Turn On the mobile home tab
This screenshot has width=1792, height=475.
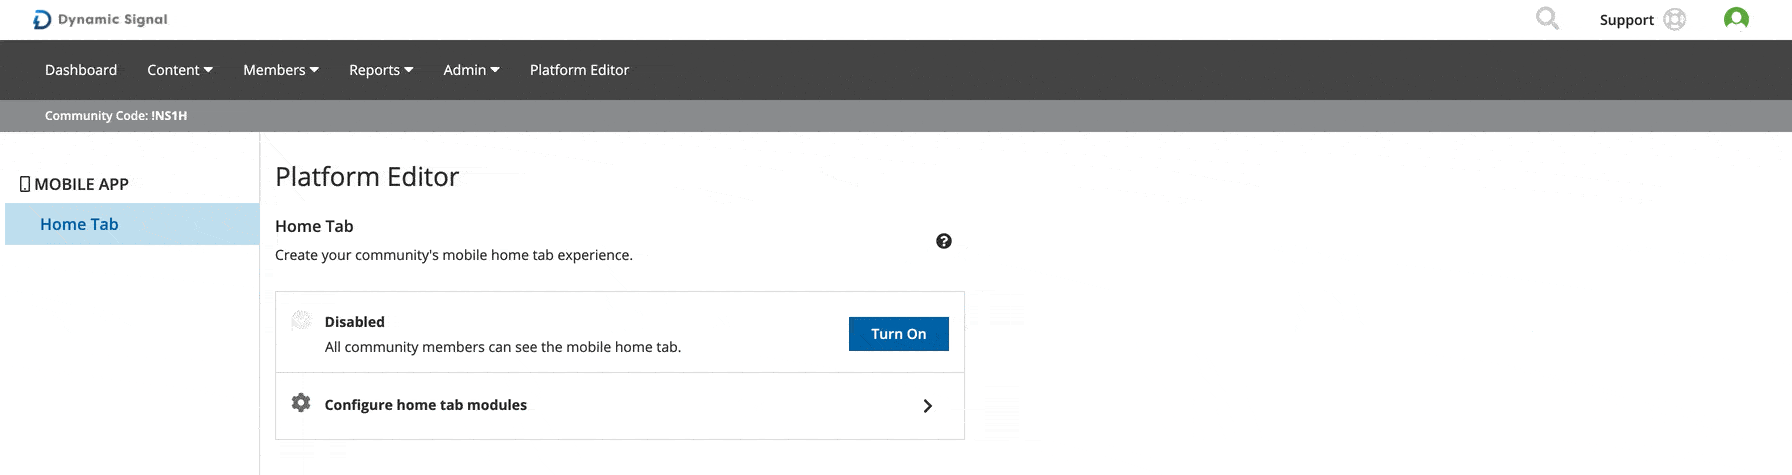tap(898, 334)
